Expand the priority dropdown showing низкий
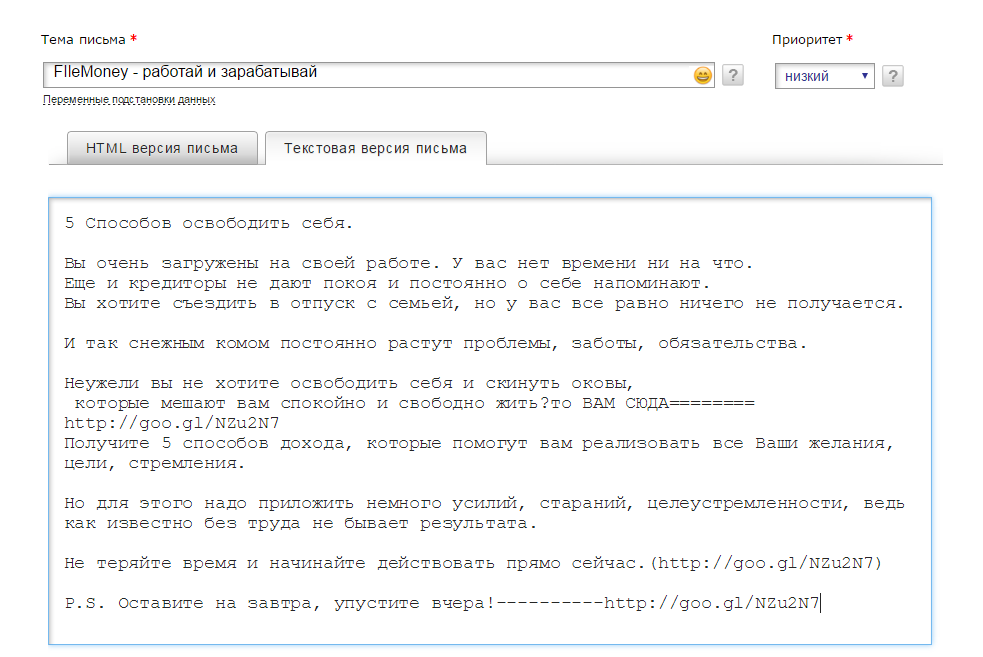Viewport: 983px width, 657px height. (x=824, y=76)
